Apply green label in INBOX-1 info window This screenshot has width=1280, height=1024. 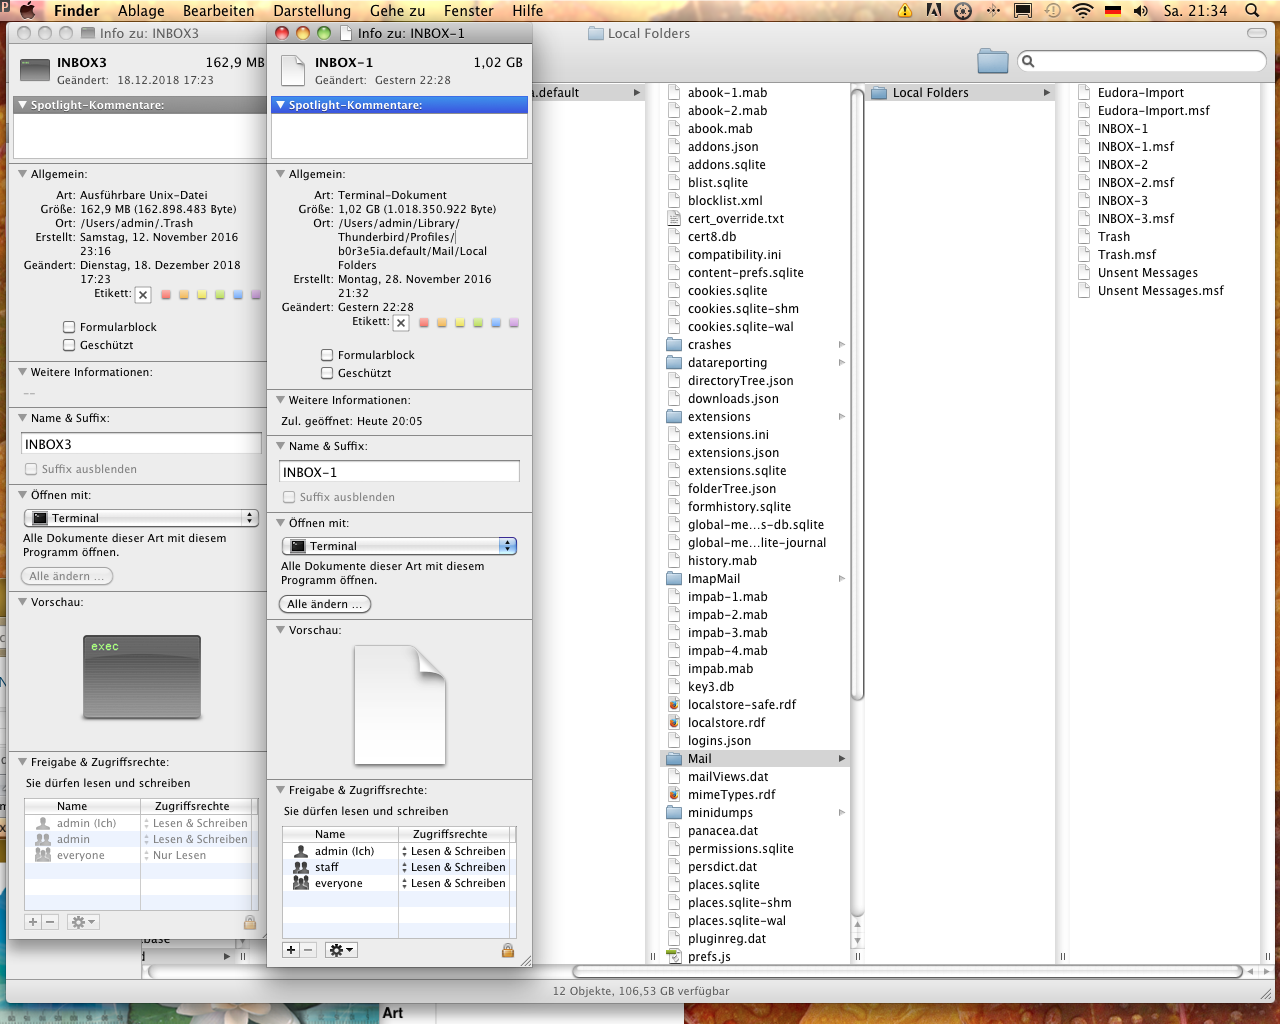[x=478, y=323]
